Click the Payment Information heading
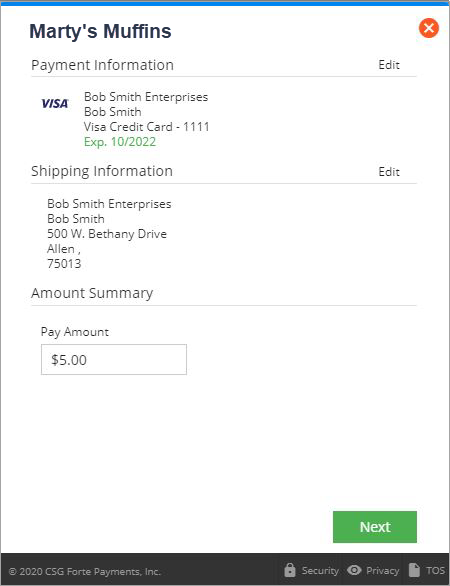The height and width of the screenshot is (586, 450). pos(102,65)
